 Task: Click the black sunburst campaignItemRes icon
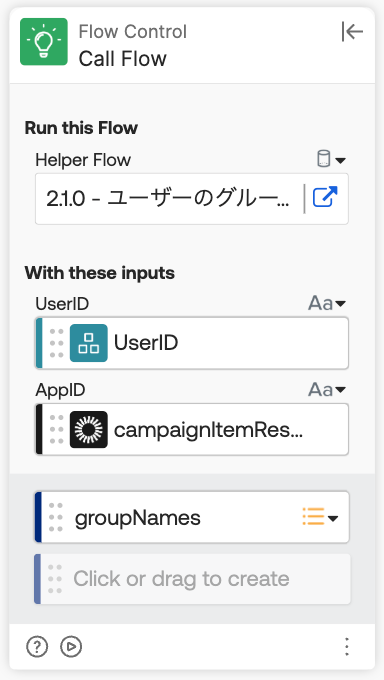[x=89, y=429]
